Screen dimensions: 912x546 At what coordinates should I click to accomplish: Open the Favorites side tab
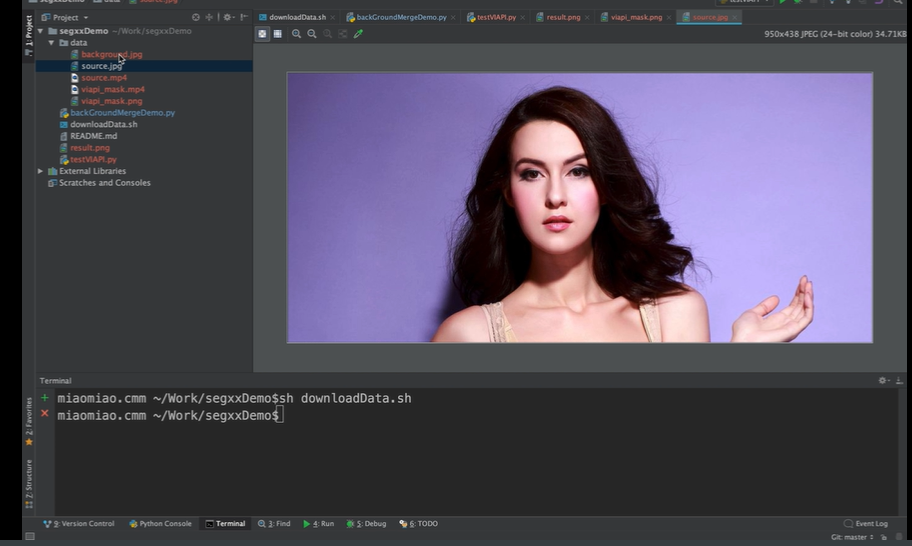(29, 422)
